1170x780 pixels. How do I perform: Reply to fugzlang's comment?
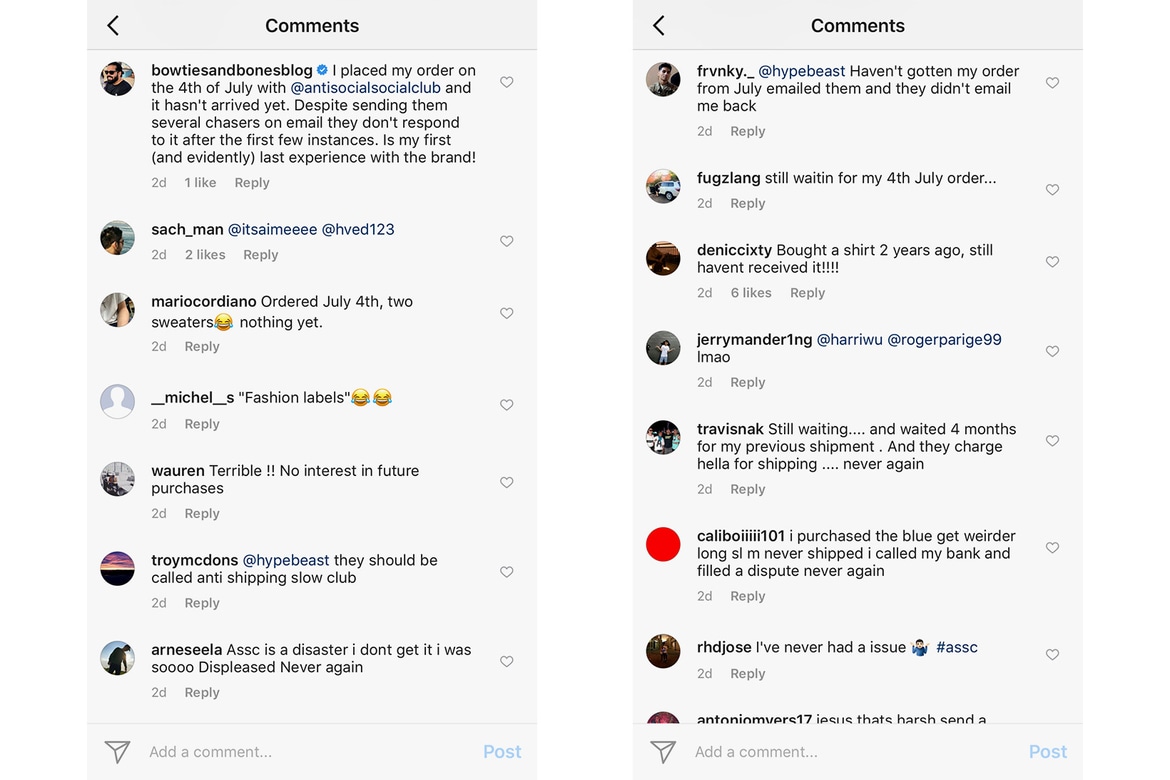click(747, 204)
